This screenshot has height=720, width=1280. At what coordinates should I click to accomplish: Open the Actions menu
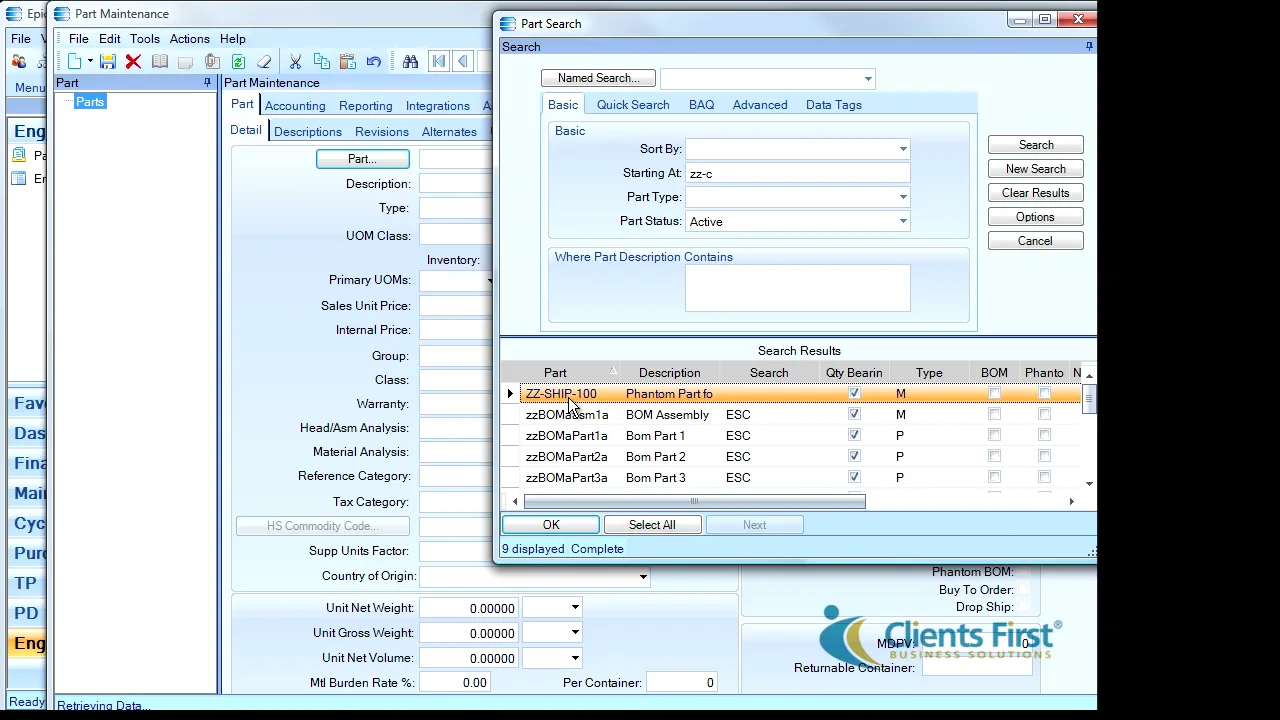(189, 39)
